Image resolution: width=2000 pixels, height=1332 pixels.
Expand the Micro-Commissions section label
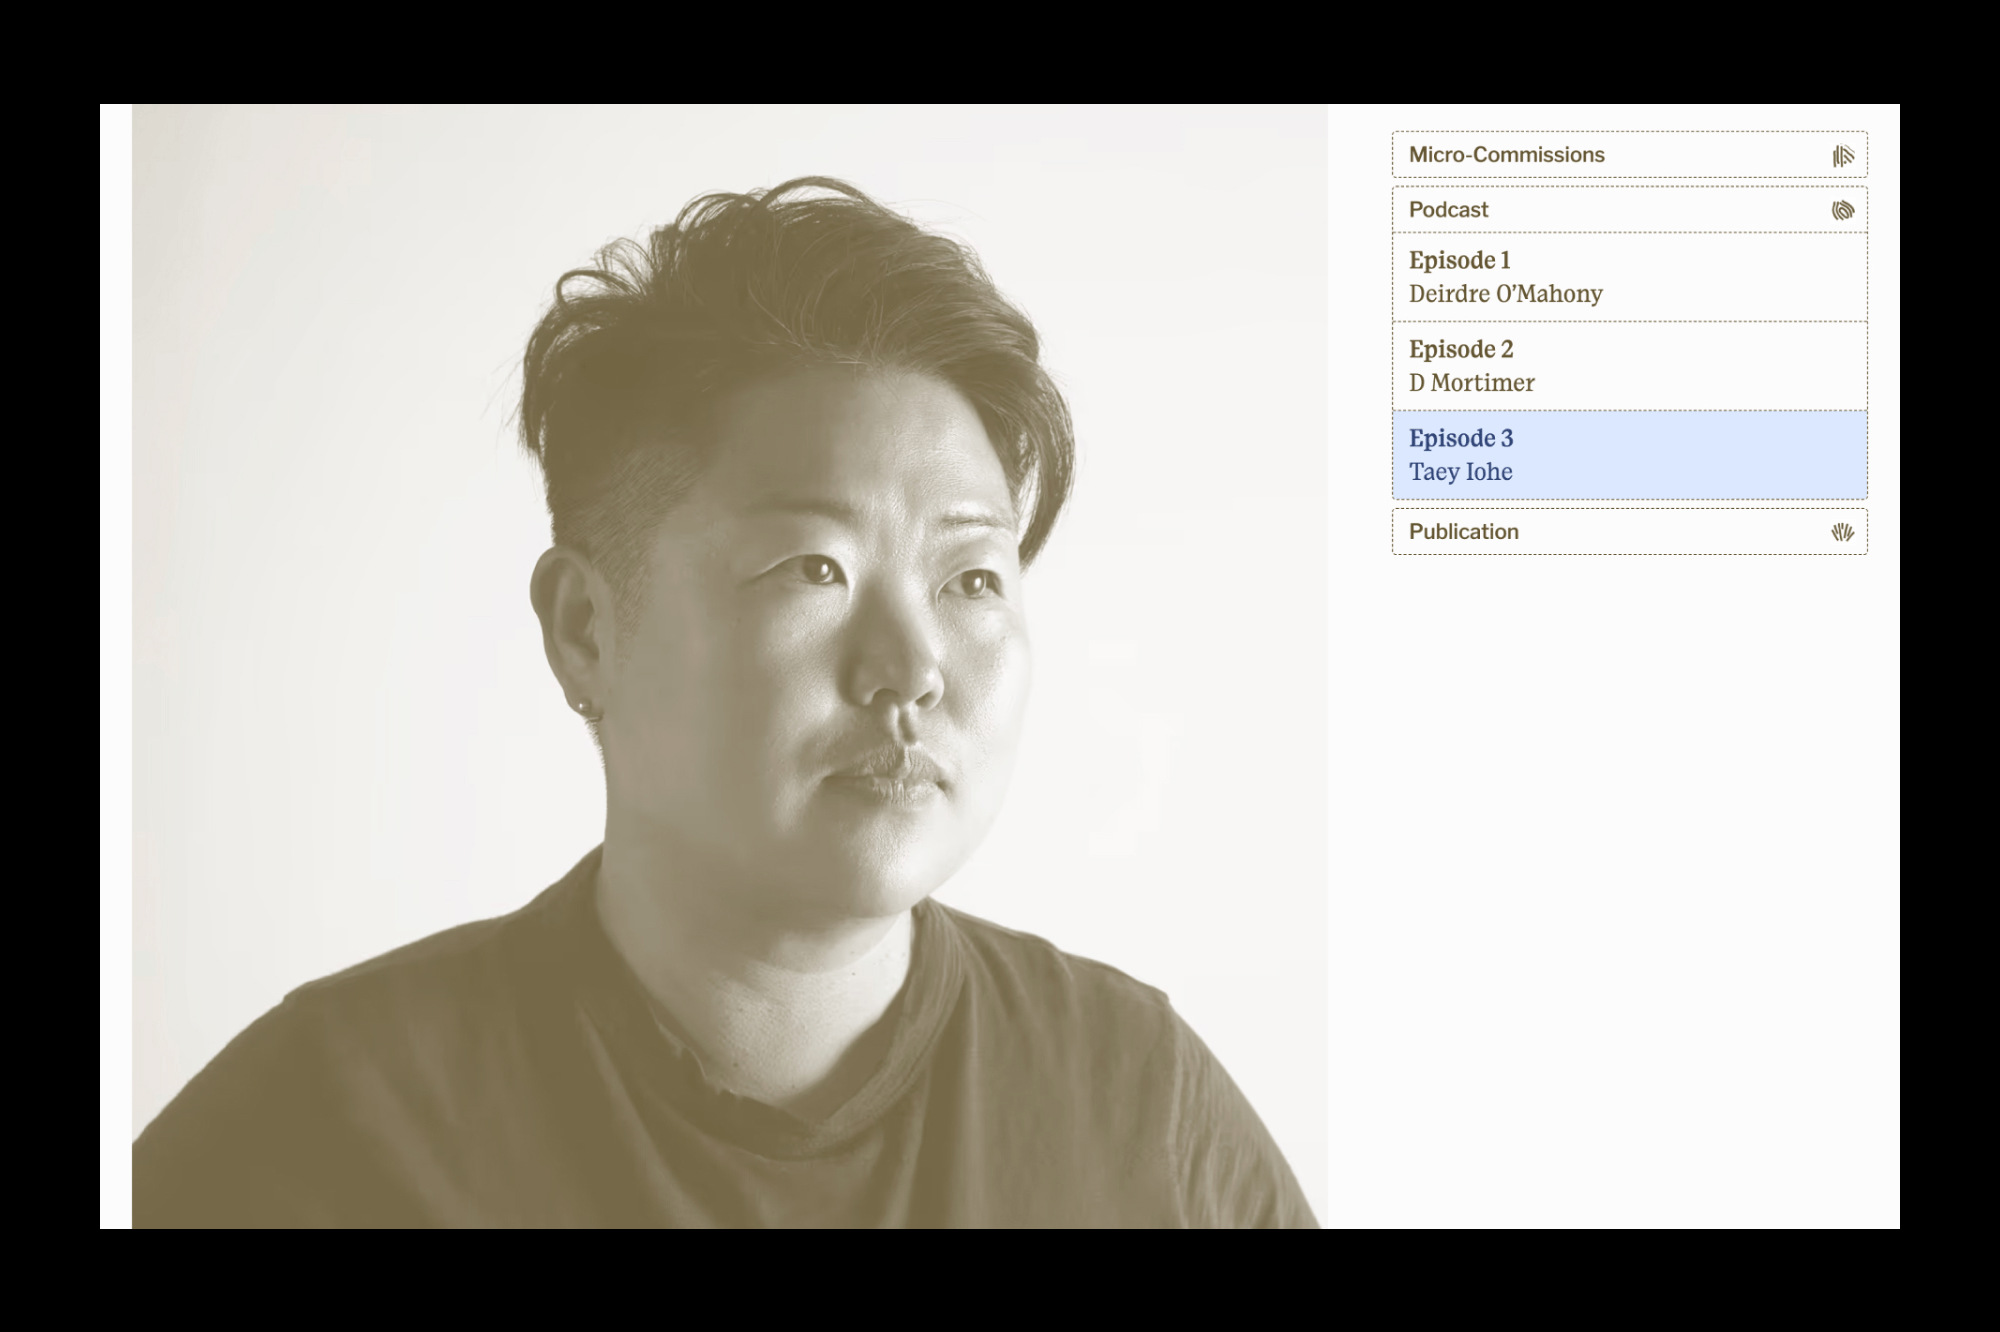point(1506,155)
